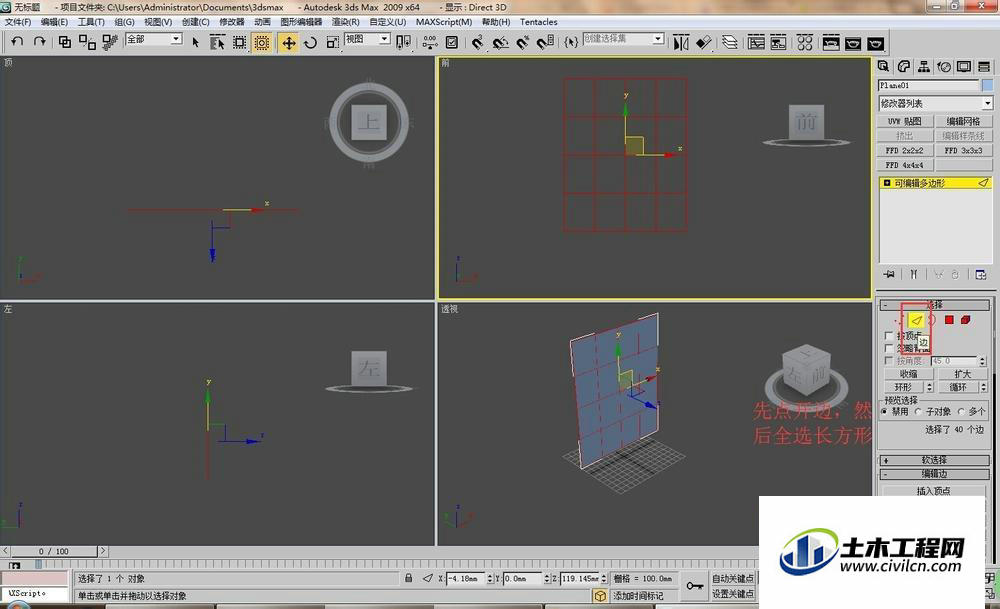Select the Bind to Space Warp tool
This screenshot has height=609, width=1000.
(110, 42)
